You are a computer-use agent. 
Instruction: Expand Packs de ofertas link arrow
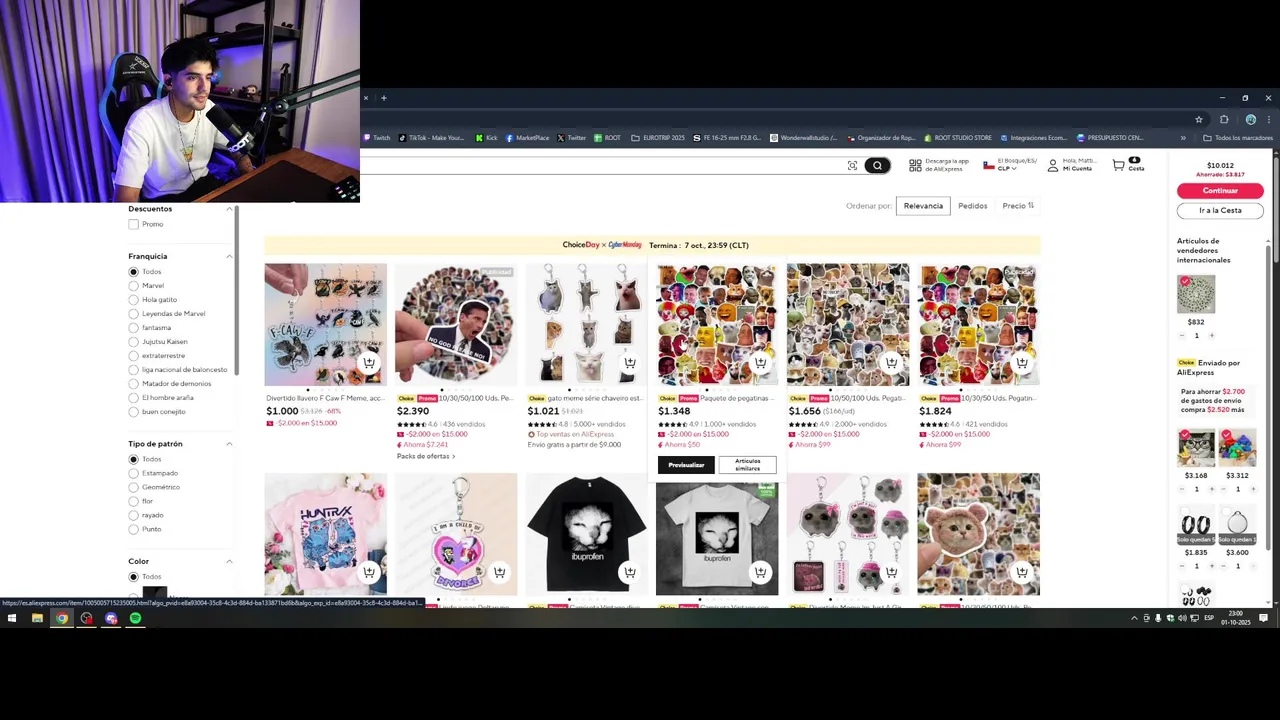454,456
